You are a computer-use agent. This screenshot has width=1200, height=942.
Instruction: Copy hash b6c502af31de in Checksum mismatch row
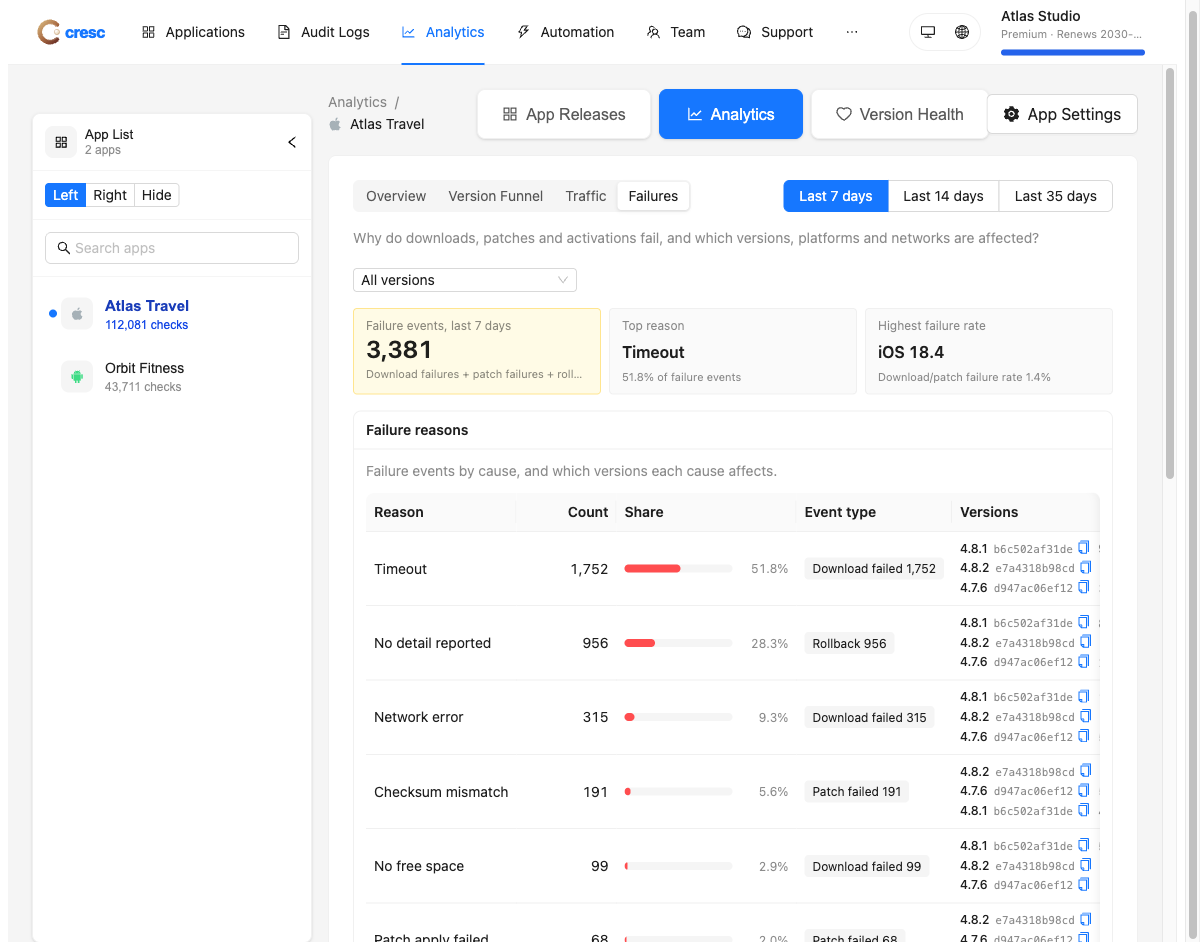(1084, 810)
